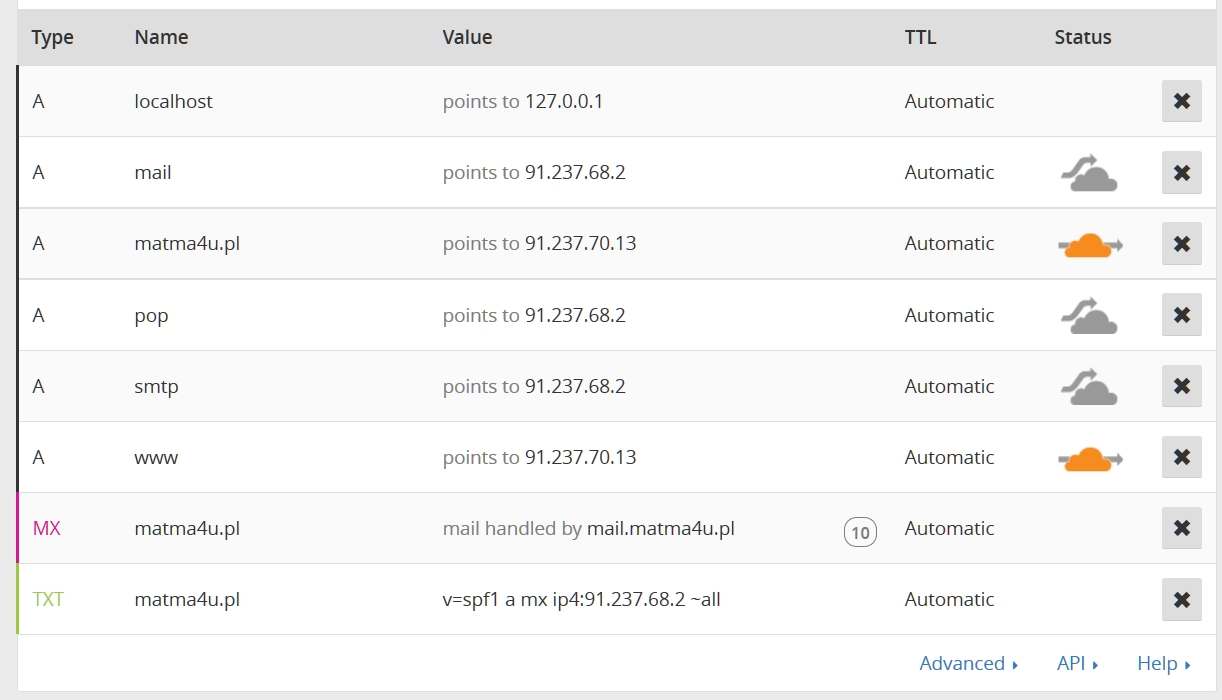
Task: Remove the pop A record
Action: tap(1181, 315)
